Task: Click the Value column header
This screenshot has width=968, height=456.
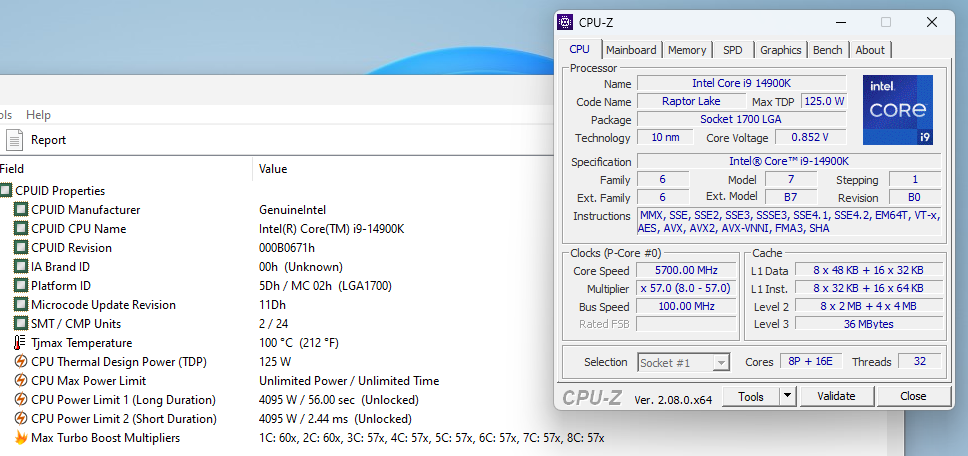Action: click(273, 168)
